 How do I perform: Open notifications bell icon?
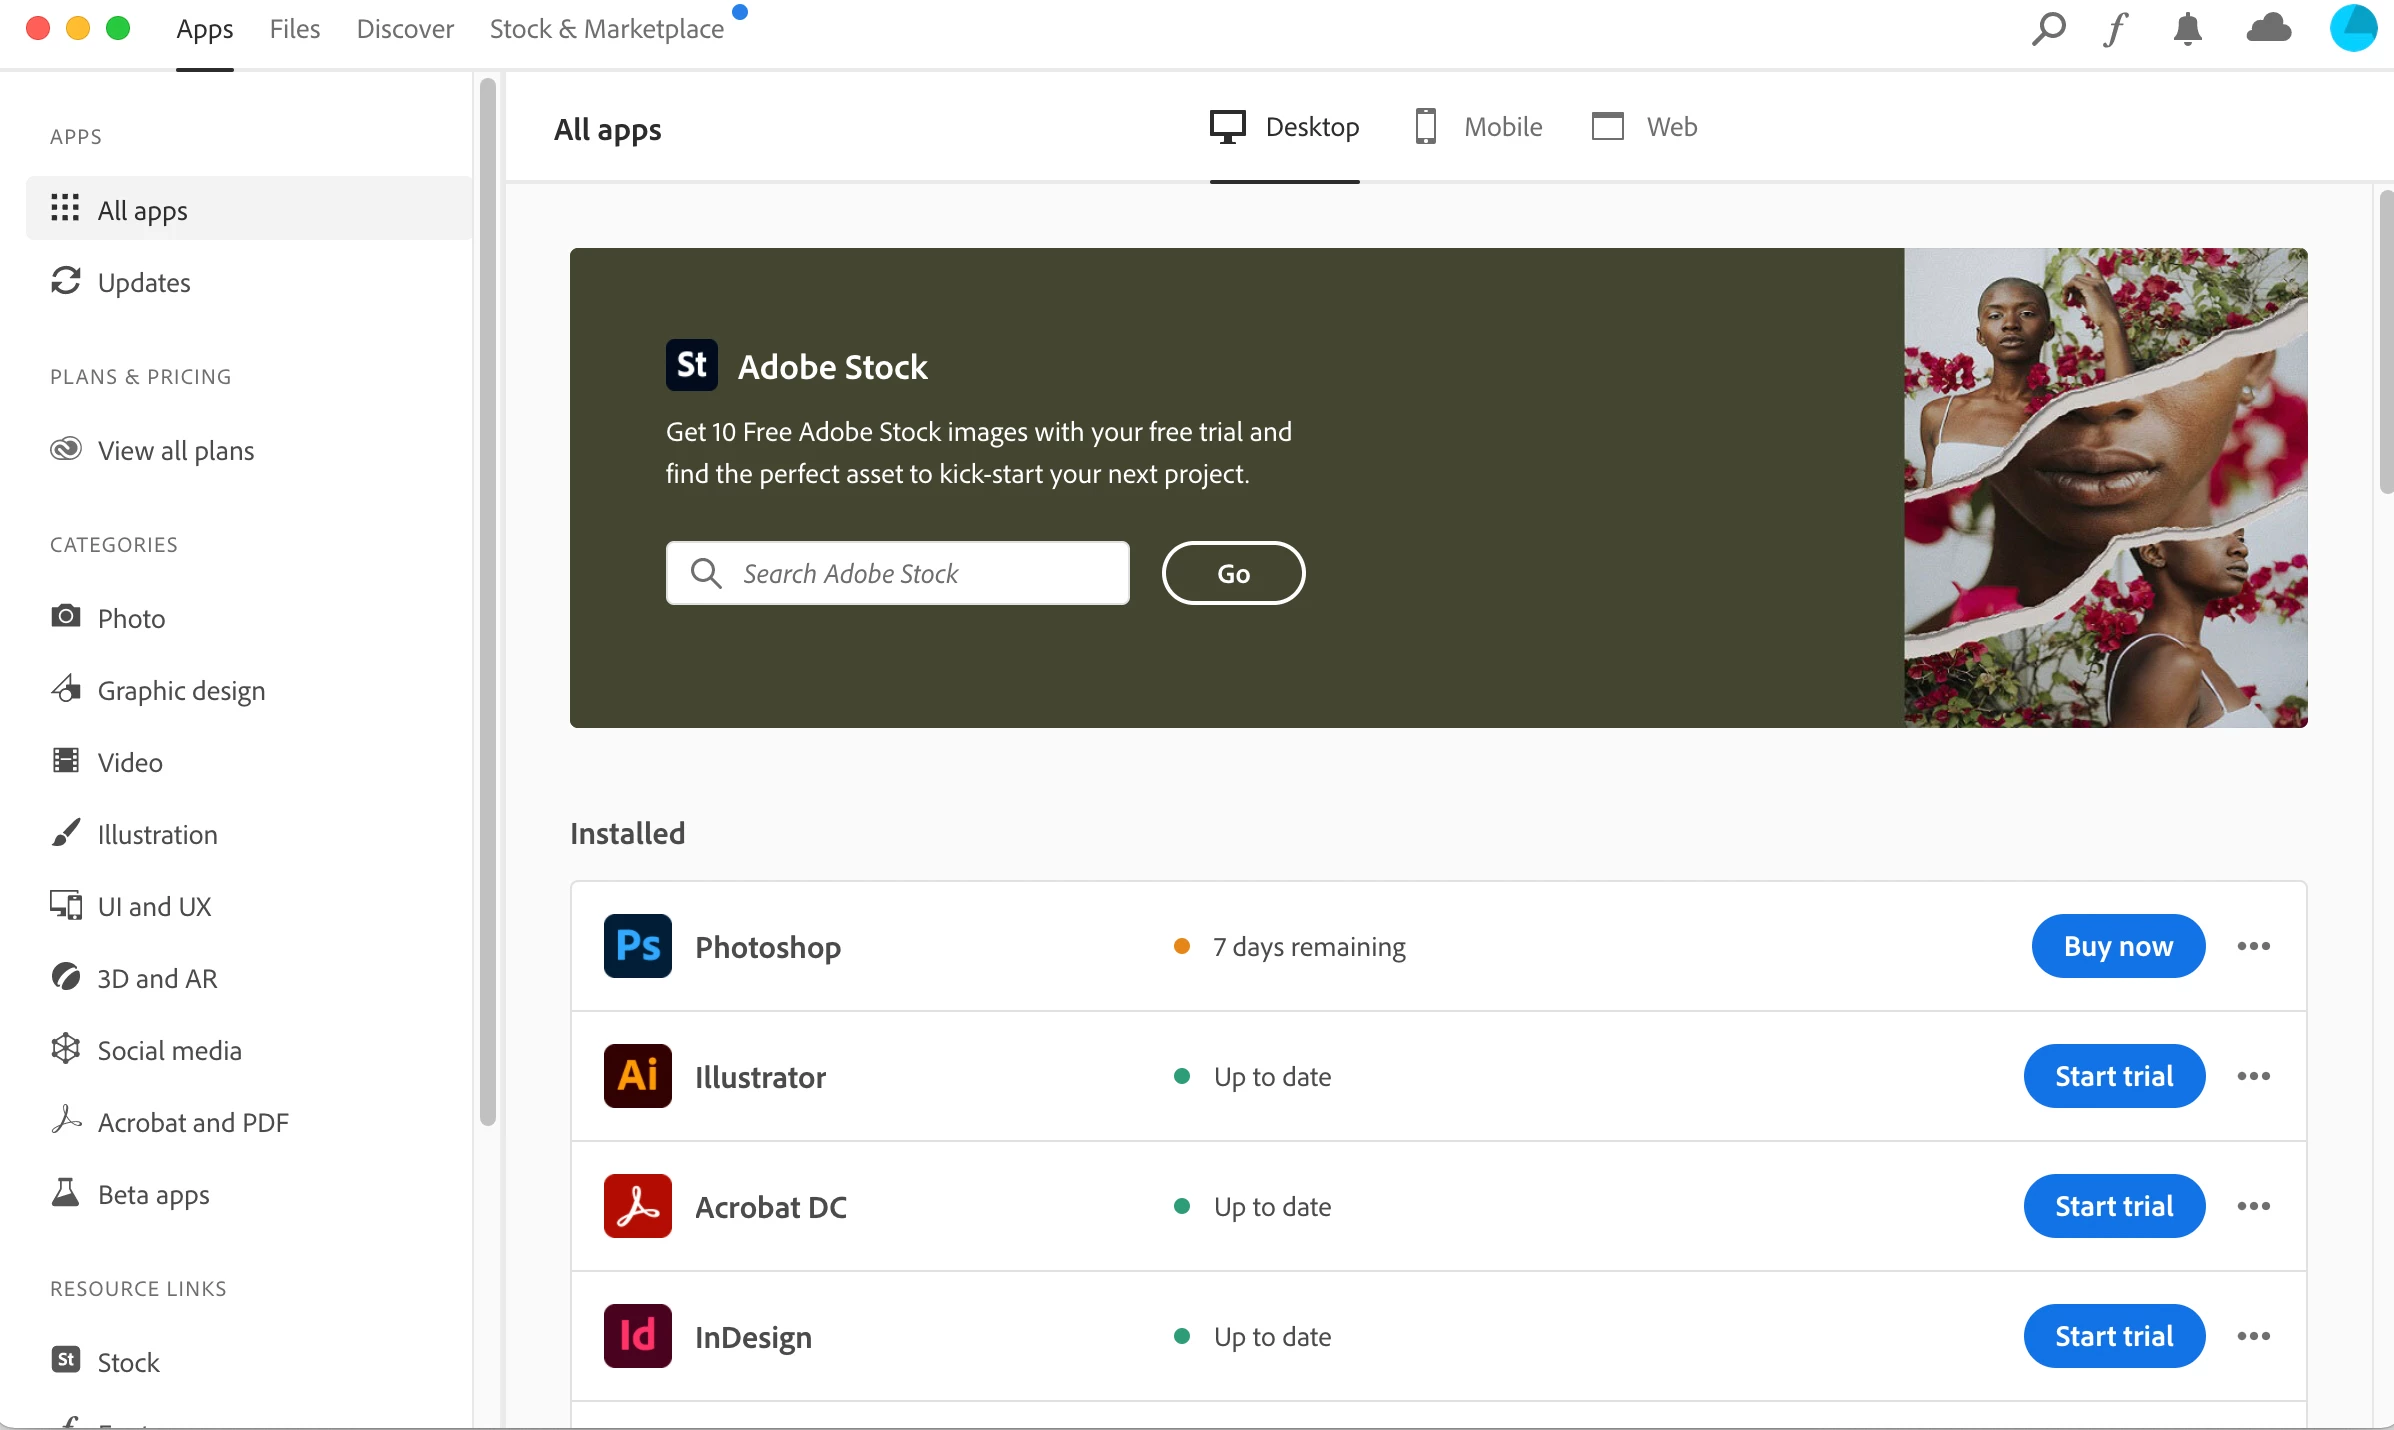(2187, 29)
